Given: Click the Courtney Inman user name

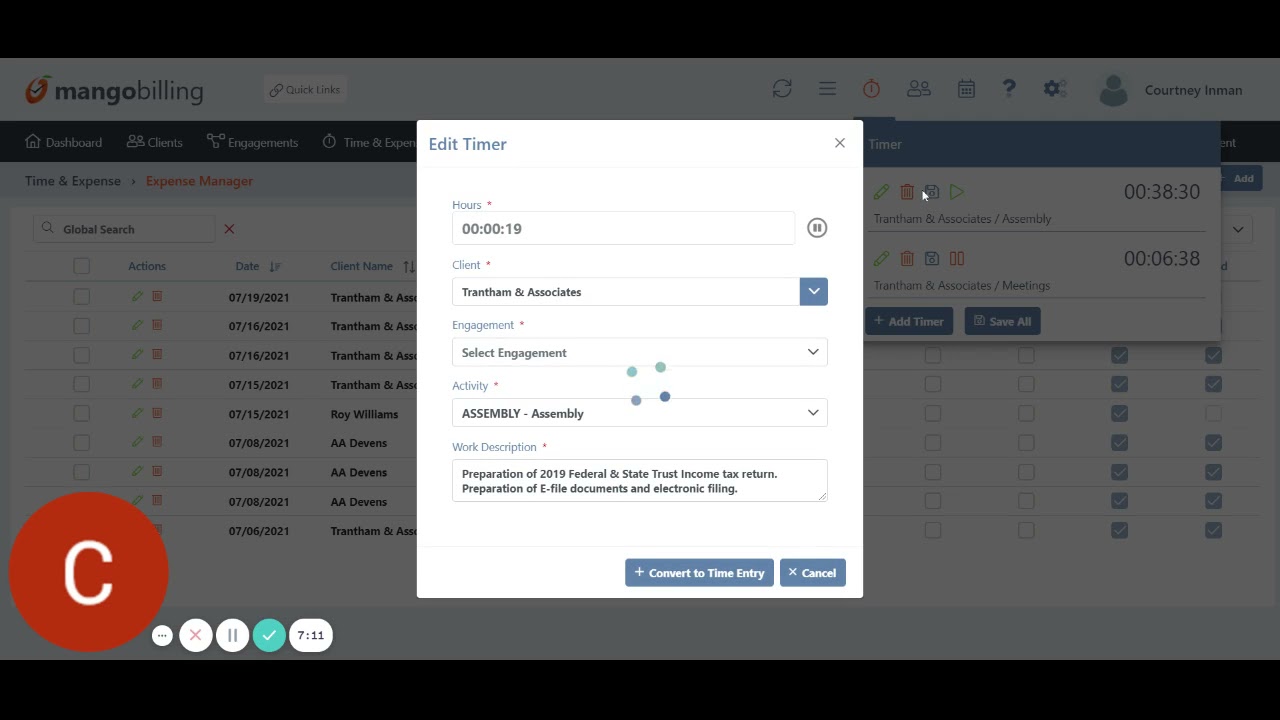Looking at the screenshot, I should pyautogui.click(x=1193, y=90).
